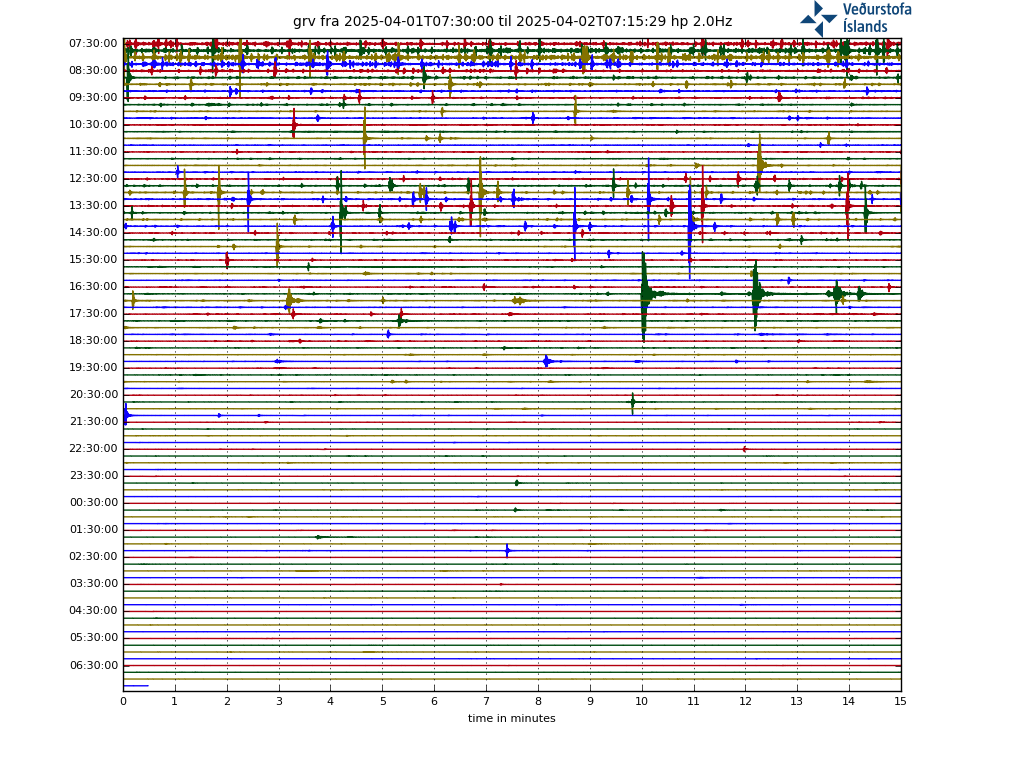
Task: Click the 22:30:00 time label
Action: (93, 449)
